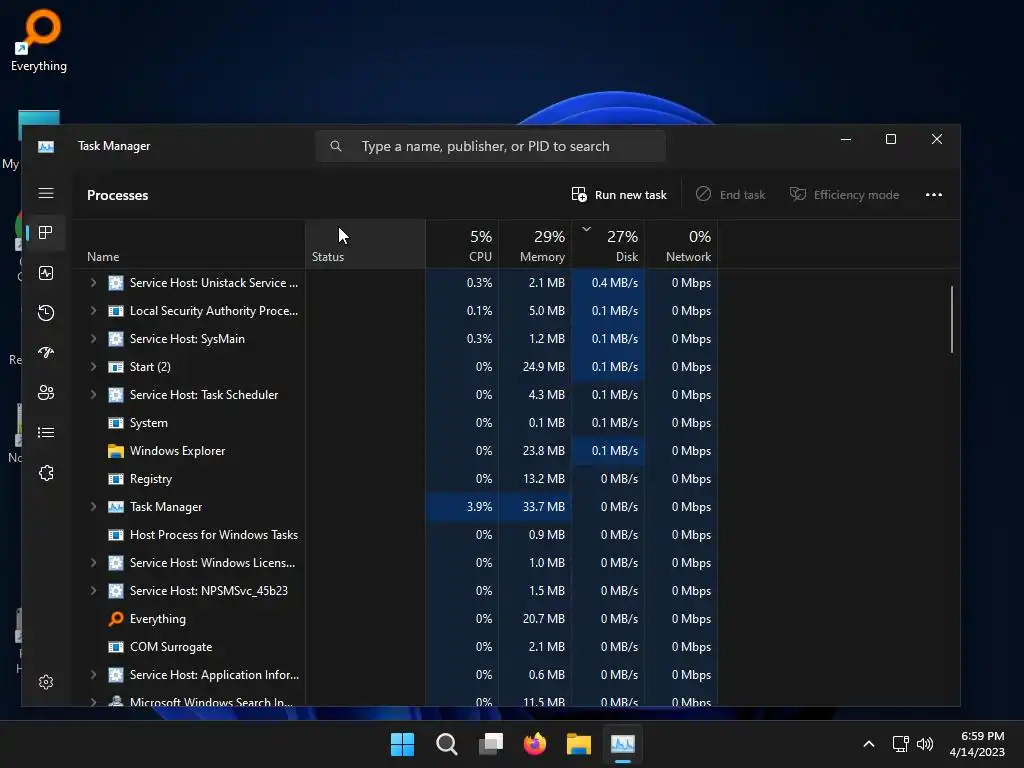Sort by the Status column header
This screenshot has width=1024, height=768.
365,244
